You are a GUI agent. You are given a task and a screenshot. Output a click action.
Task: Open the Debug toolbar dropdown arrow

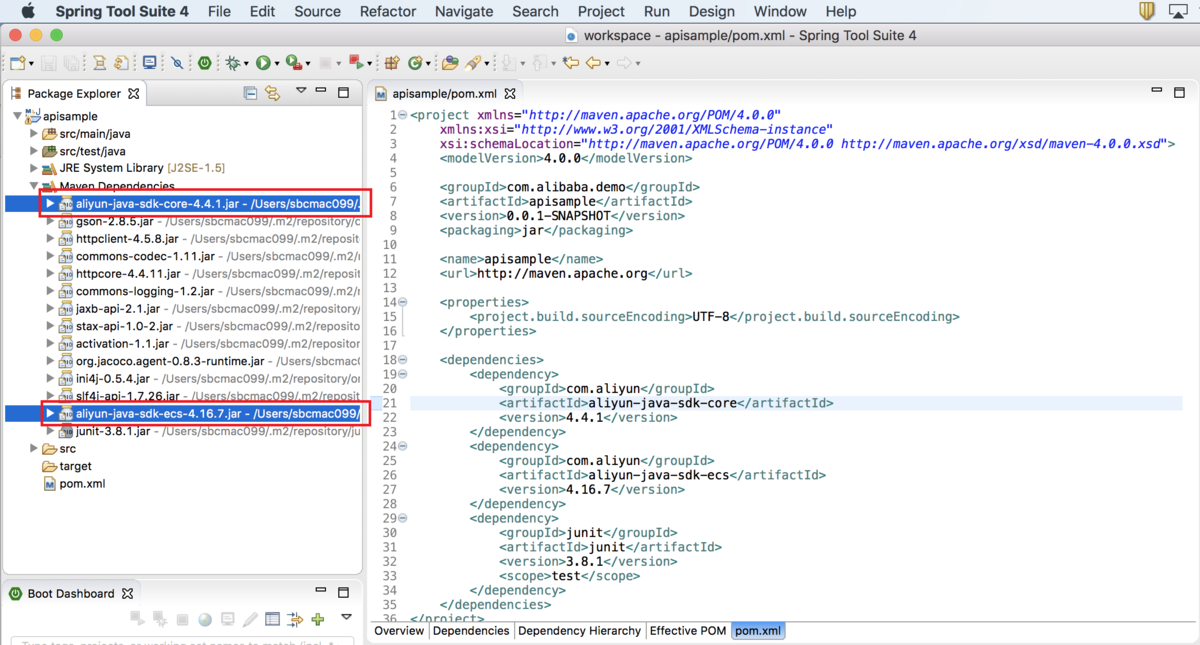tap(246, 64)
